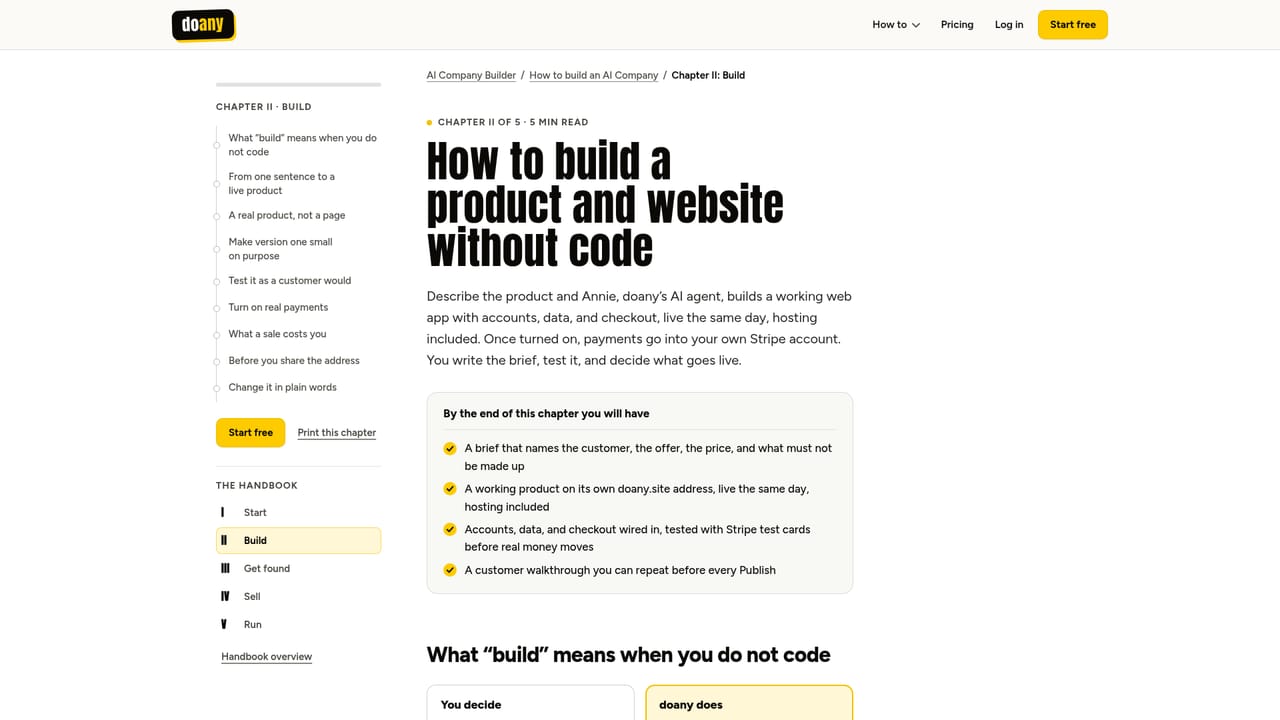Open handbook chapter I Start

click(x=298, y=512)
